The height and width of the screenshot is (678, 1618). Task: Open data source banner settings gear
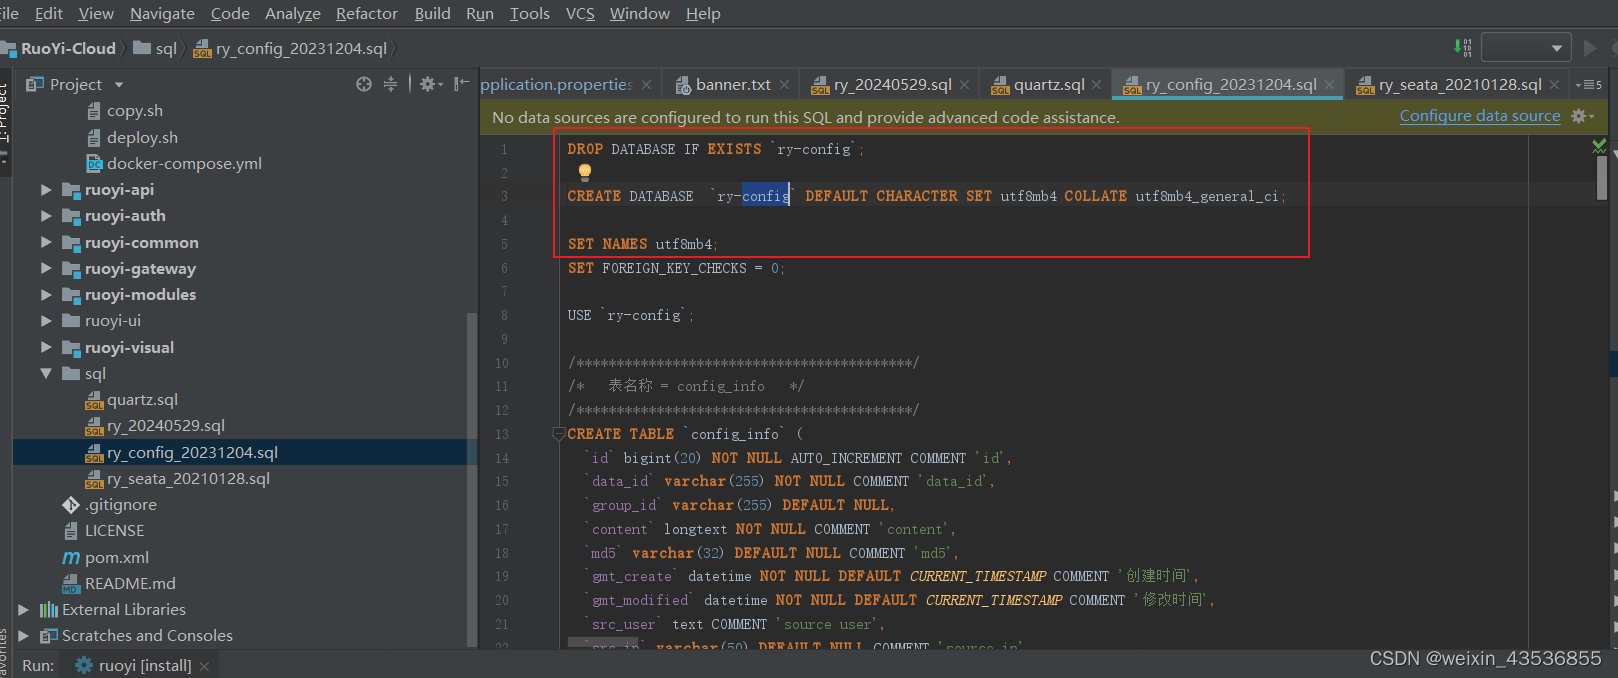pos(1582,116)
